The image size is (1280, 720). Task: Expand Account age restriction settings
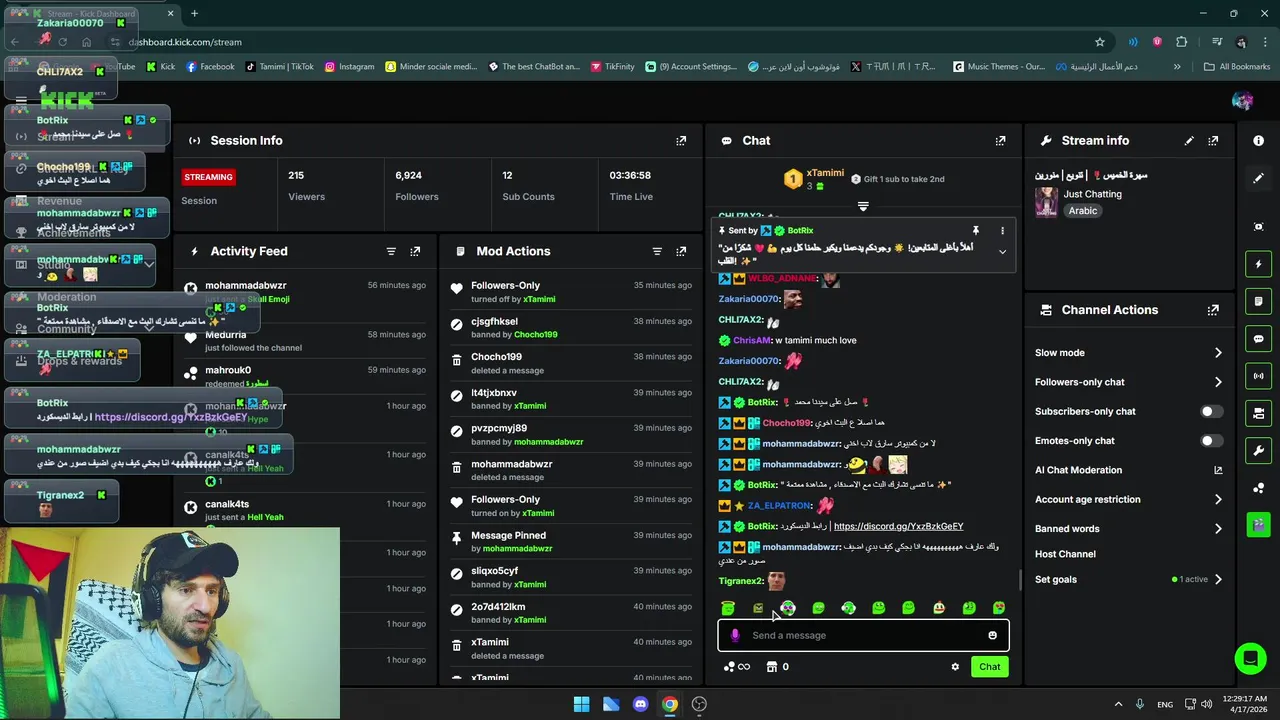click(x=1218, y=499)
